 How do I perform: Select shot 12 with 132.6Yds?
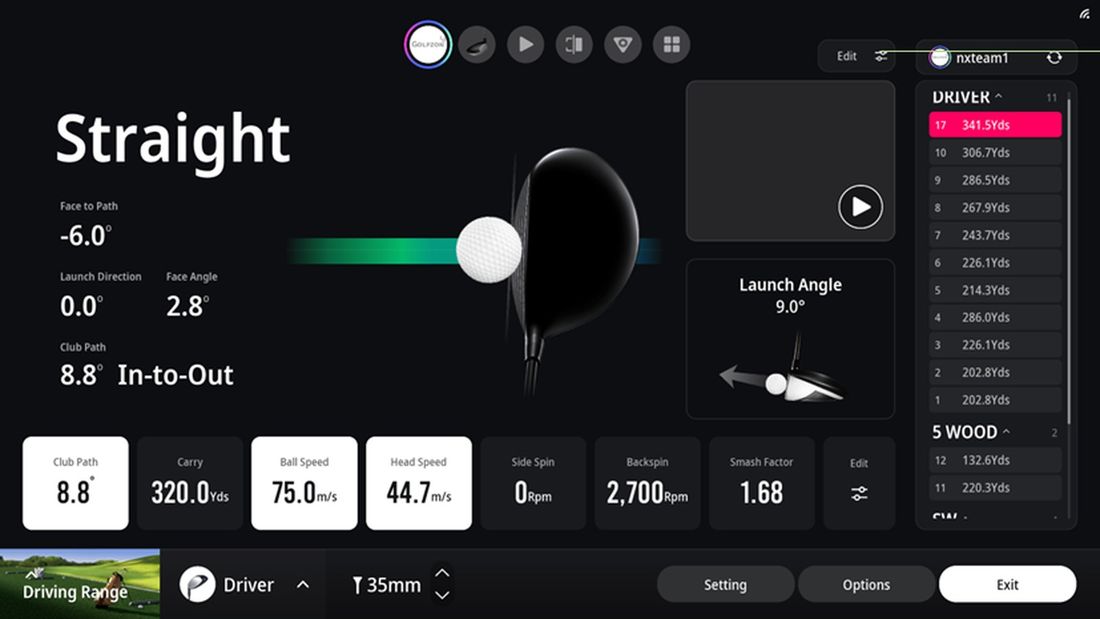[995, 460]
